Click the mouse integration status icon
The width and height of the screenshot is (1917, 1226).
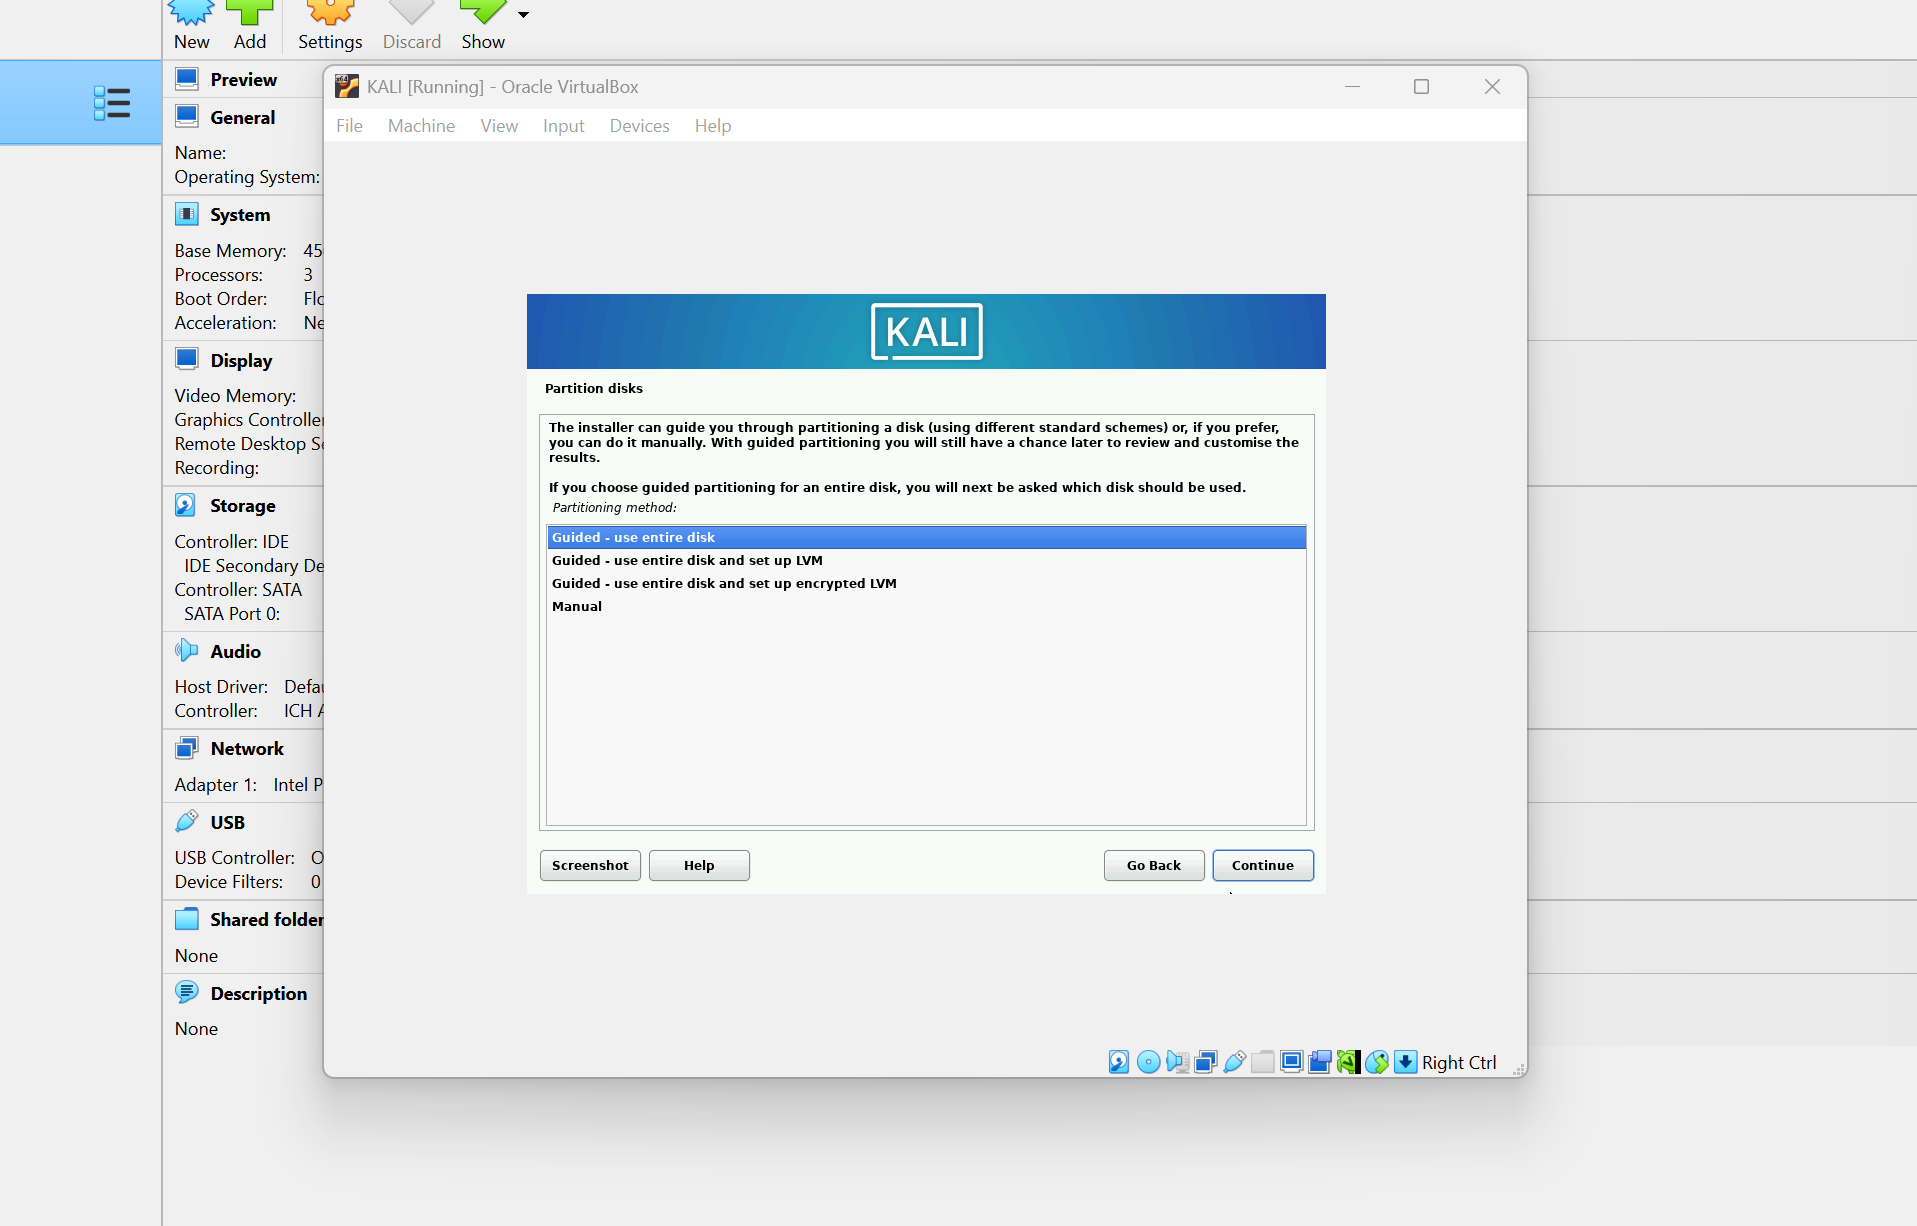(x=1377, y=1062)
